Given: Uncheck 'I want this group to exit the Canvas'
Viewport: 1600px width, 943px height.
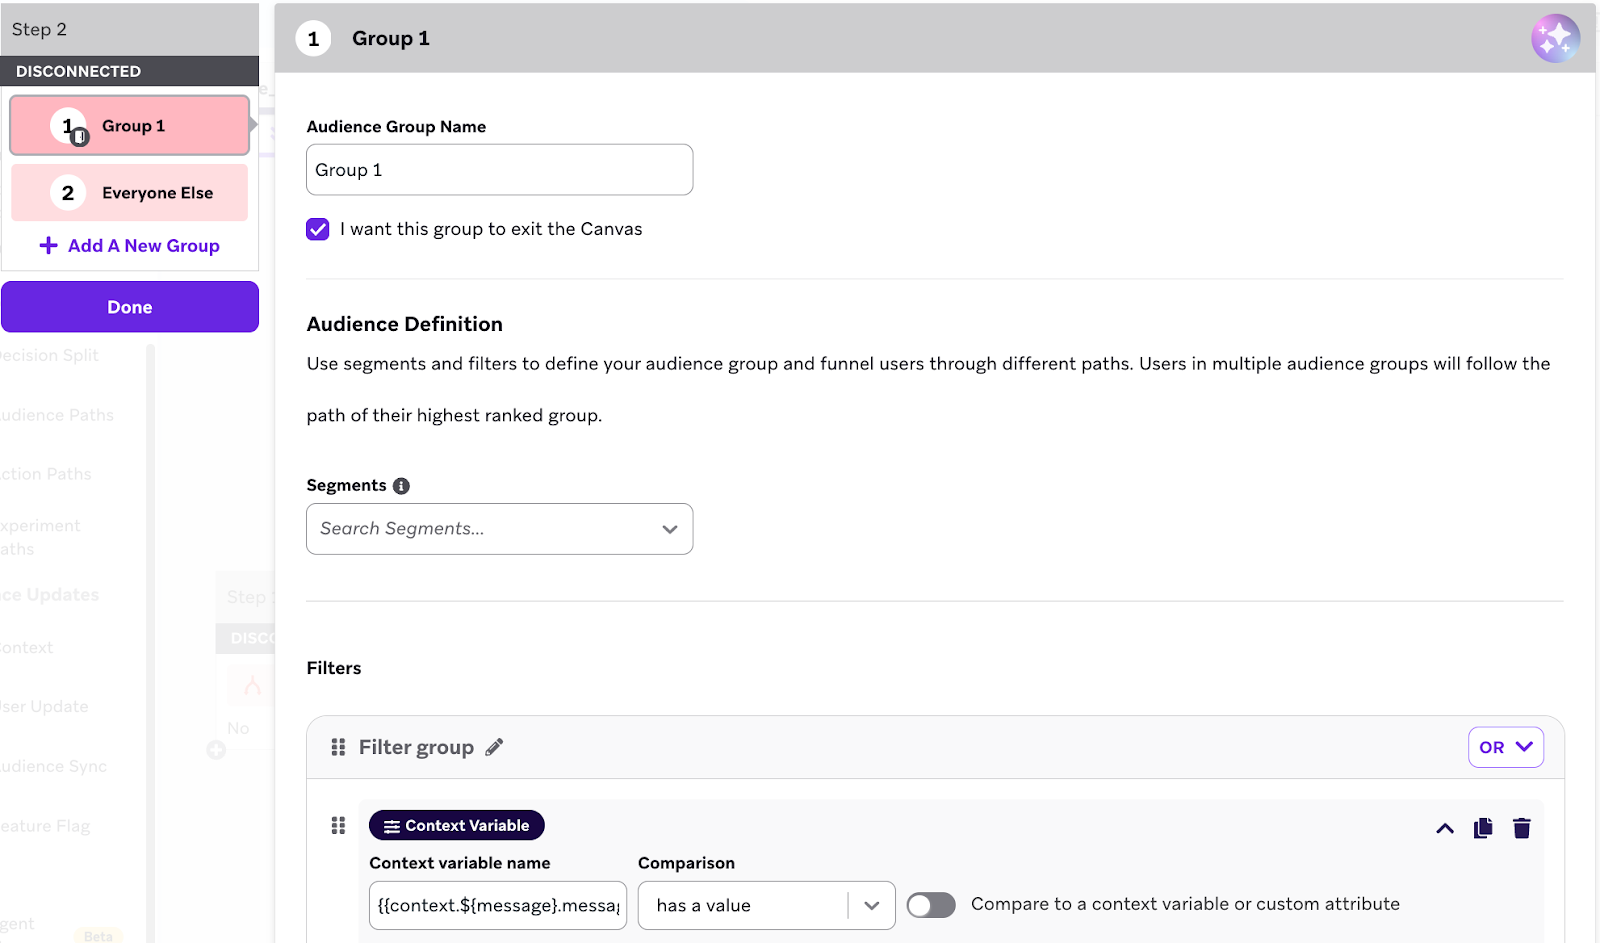Looking at the screenshot, I should click(x=317, y=229).
